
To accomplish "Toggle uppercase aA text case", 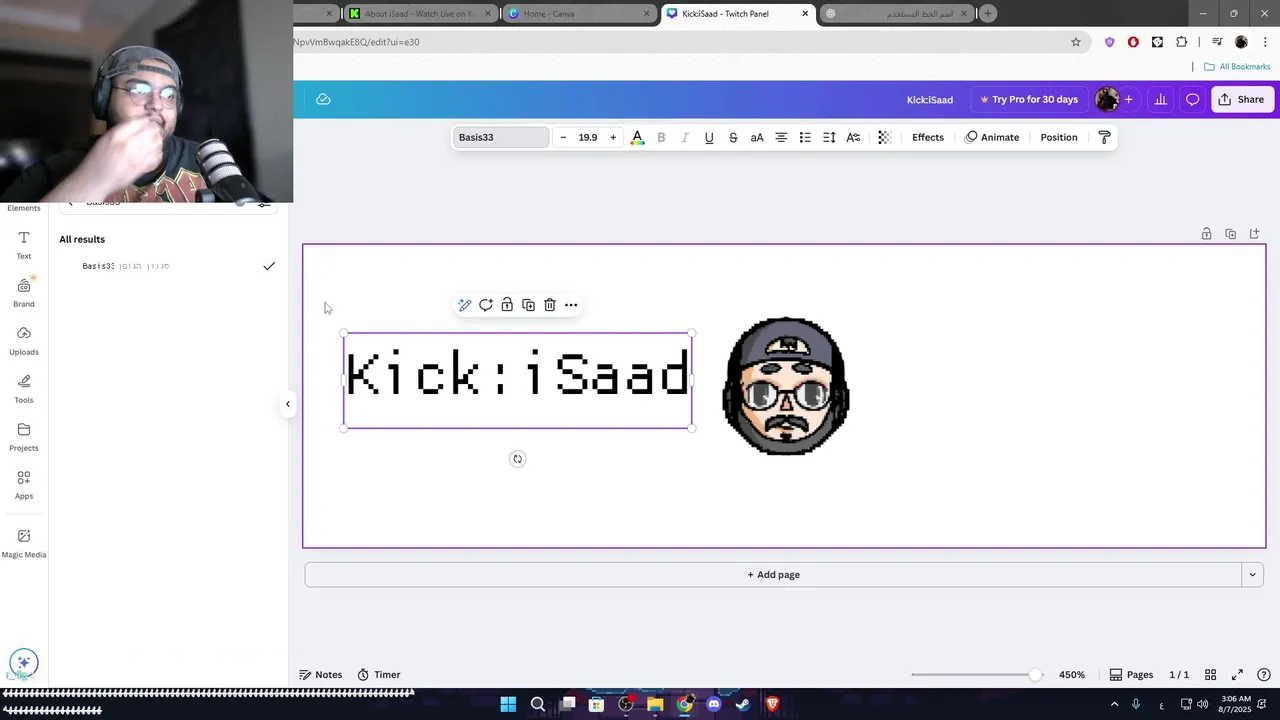I will point(757,137).
